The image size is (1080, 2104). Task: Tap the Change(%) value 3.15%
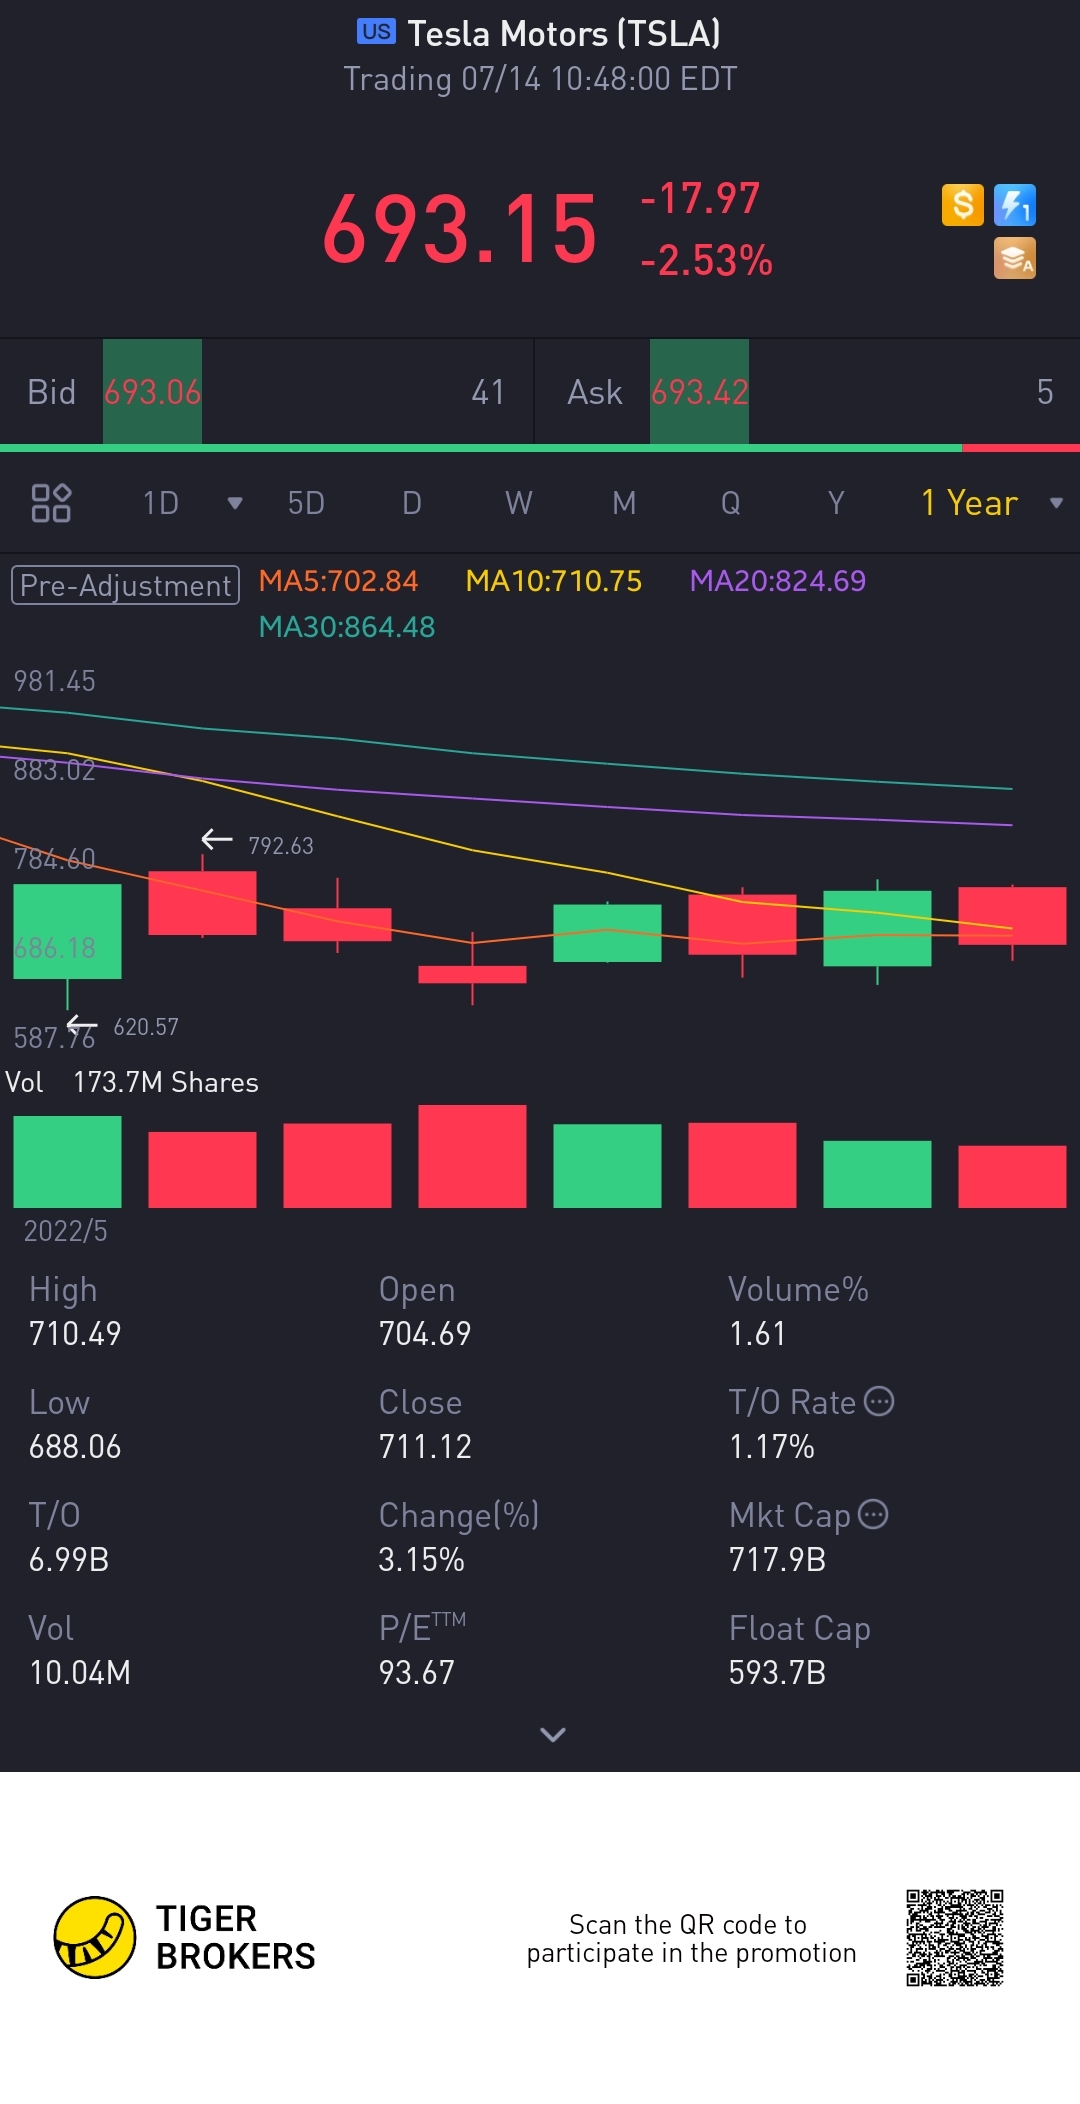421,1560
